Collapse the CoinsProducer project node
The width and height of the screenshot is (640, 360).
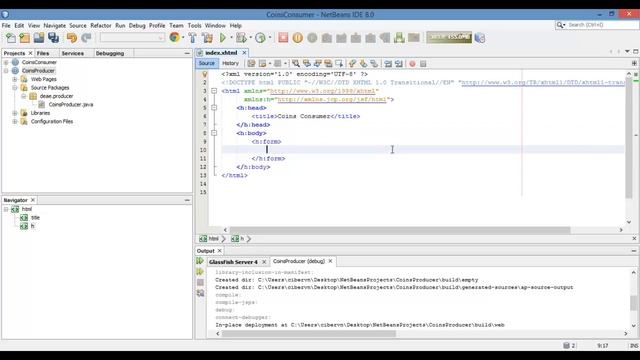coord(6,71)
